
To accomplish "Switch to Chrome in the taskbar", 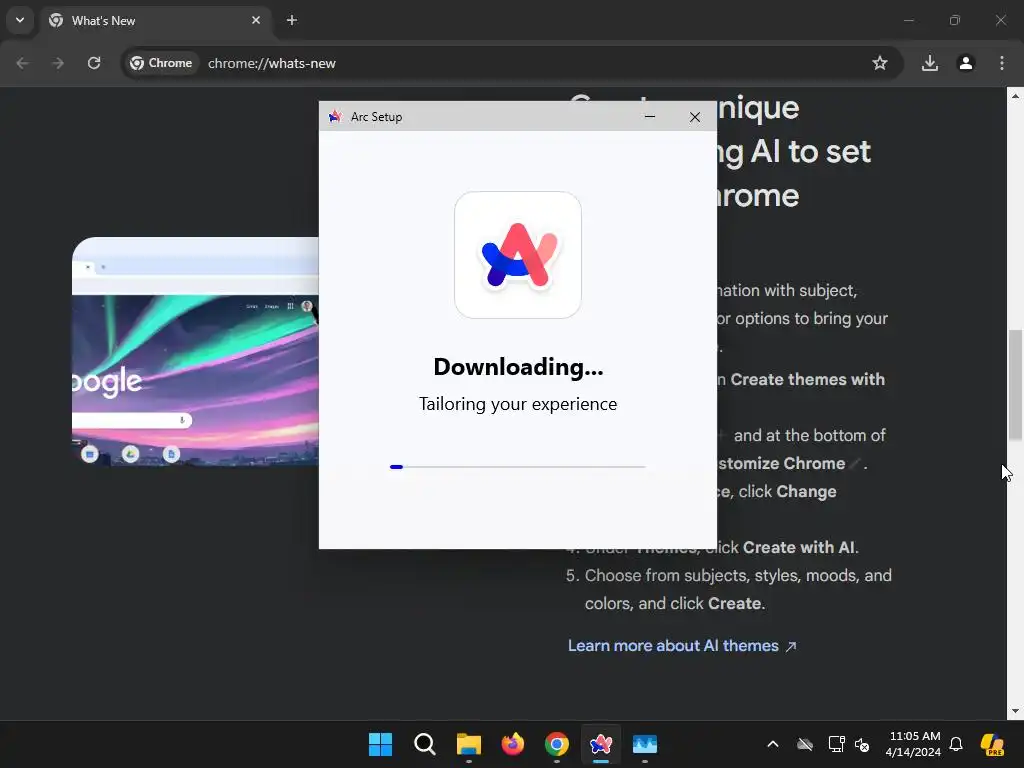I will [x=556, y=744].
